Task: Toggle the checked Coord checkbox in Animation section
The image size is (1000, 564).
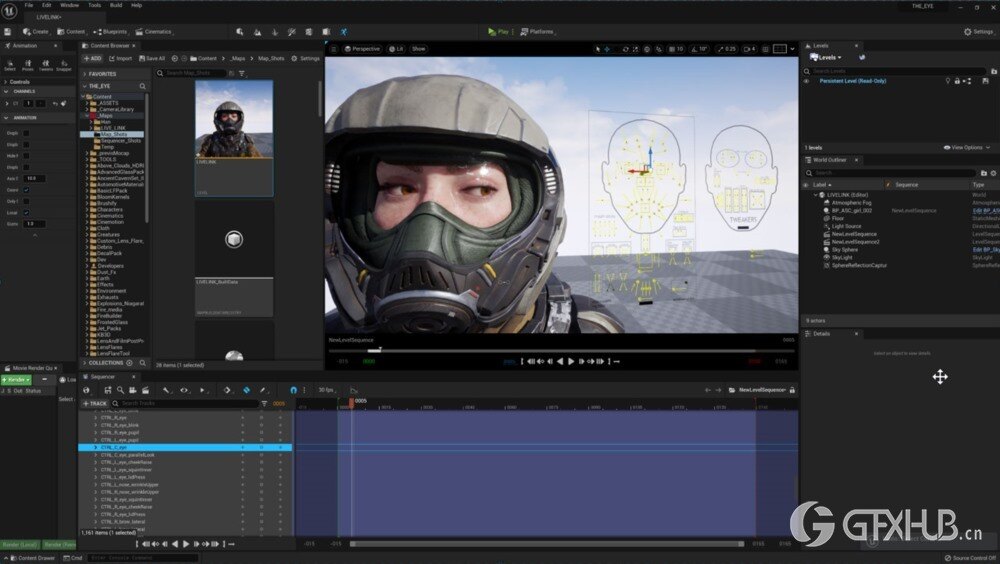Action: click(26, 190)
